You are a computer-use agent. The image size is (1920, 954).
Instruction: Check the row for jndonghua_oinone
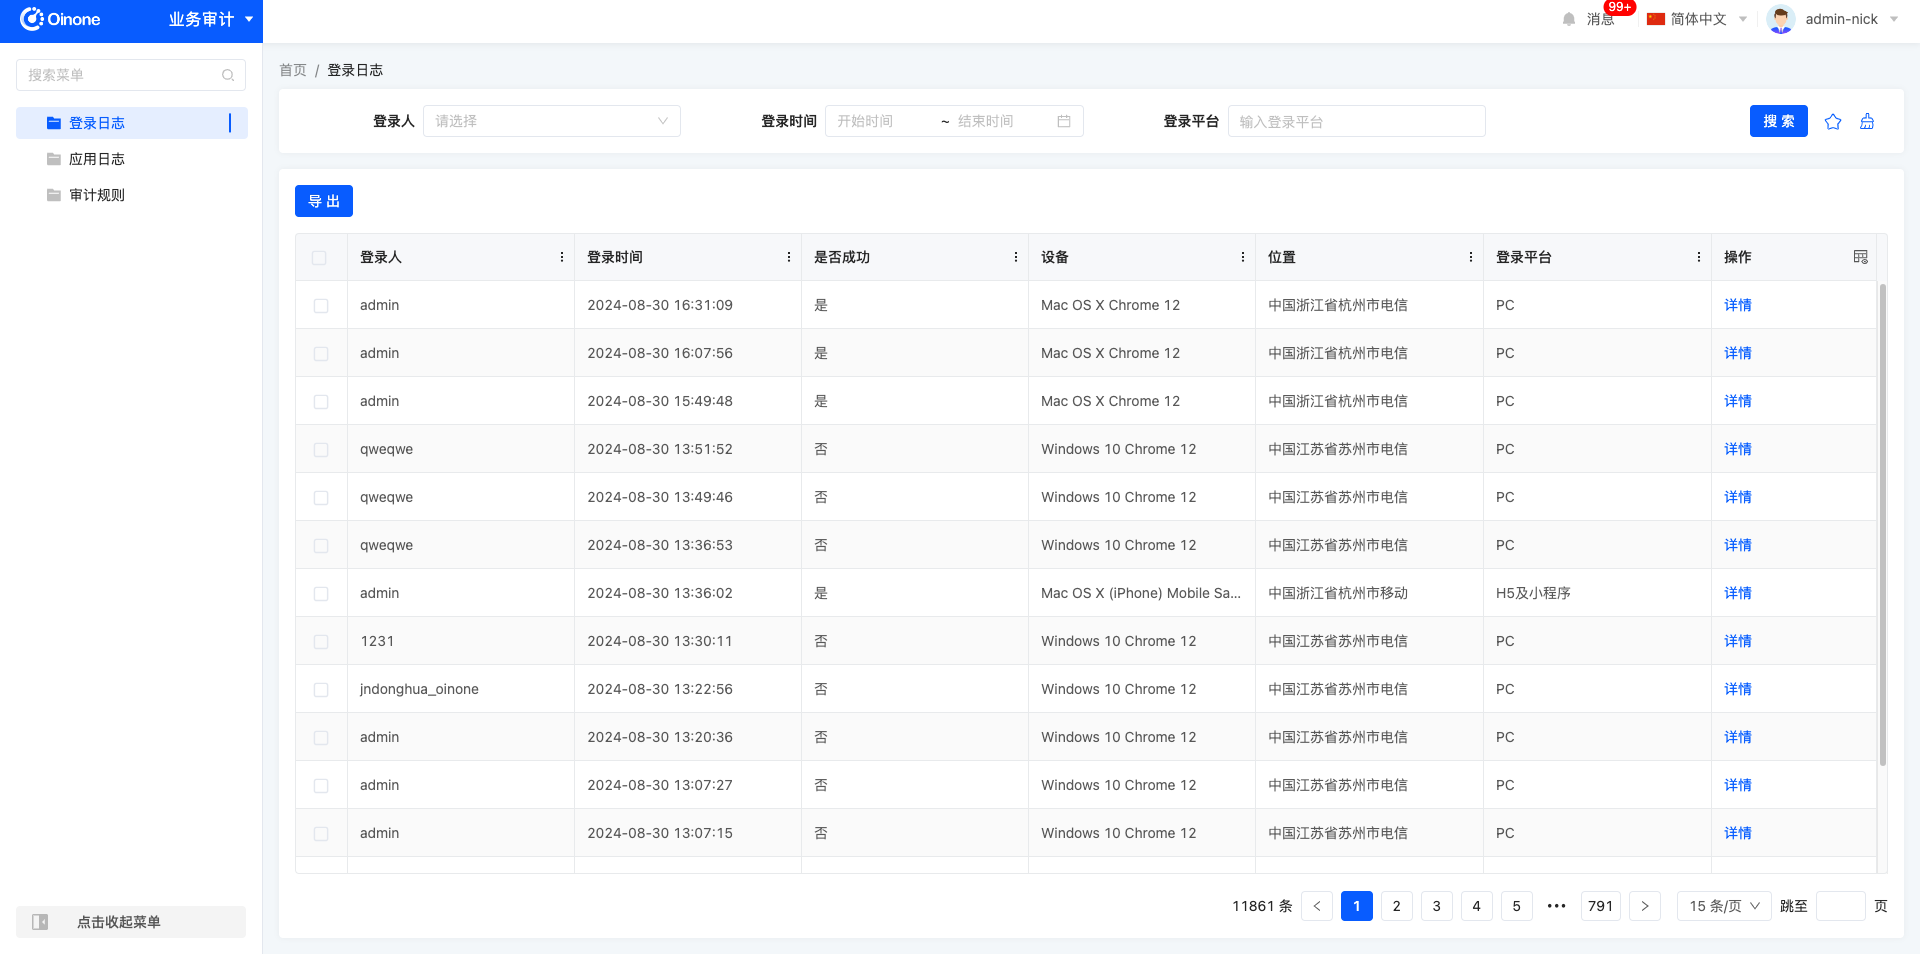click(x=321, y=690)
